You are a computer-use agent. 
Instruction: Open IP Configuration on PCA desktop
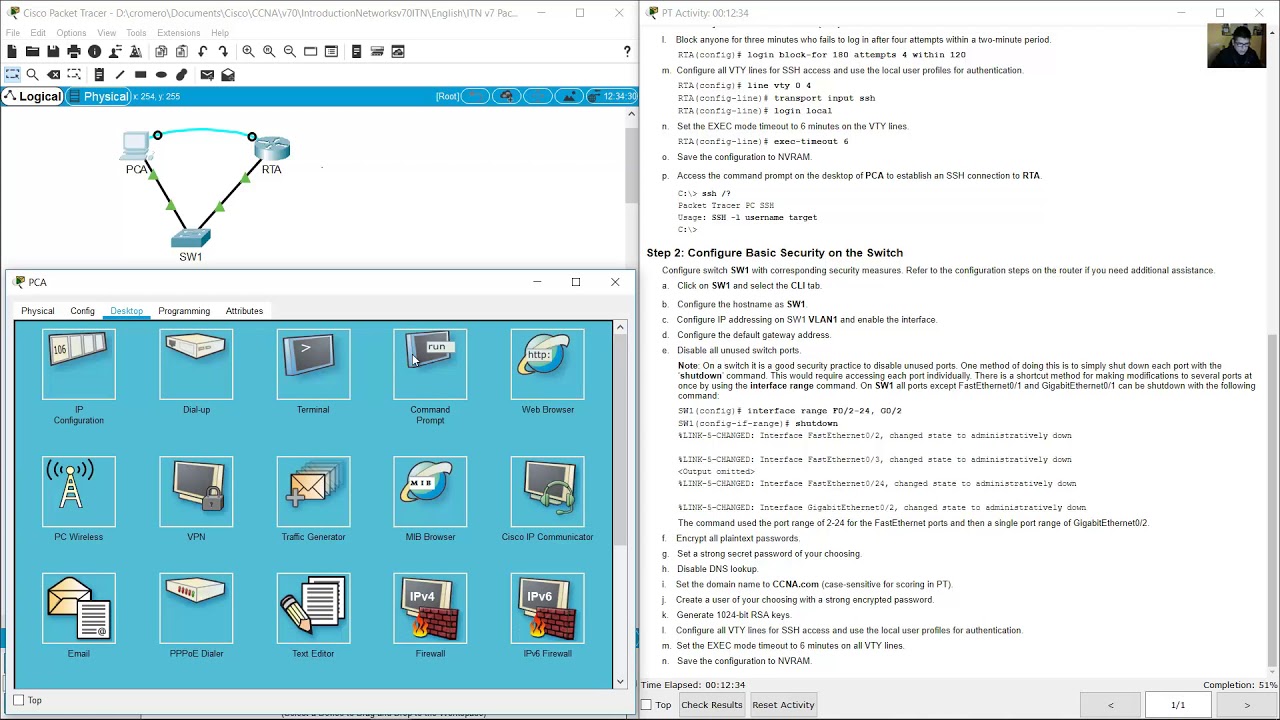click(x=79, y=365)
